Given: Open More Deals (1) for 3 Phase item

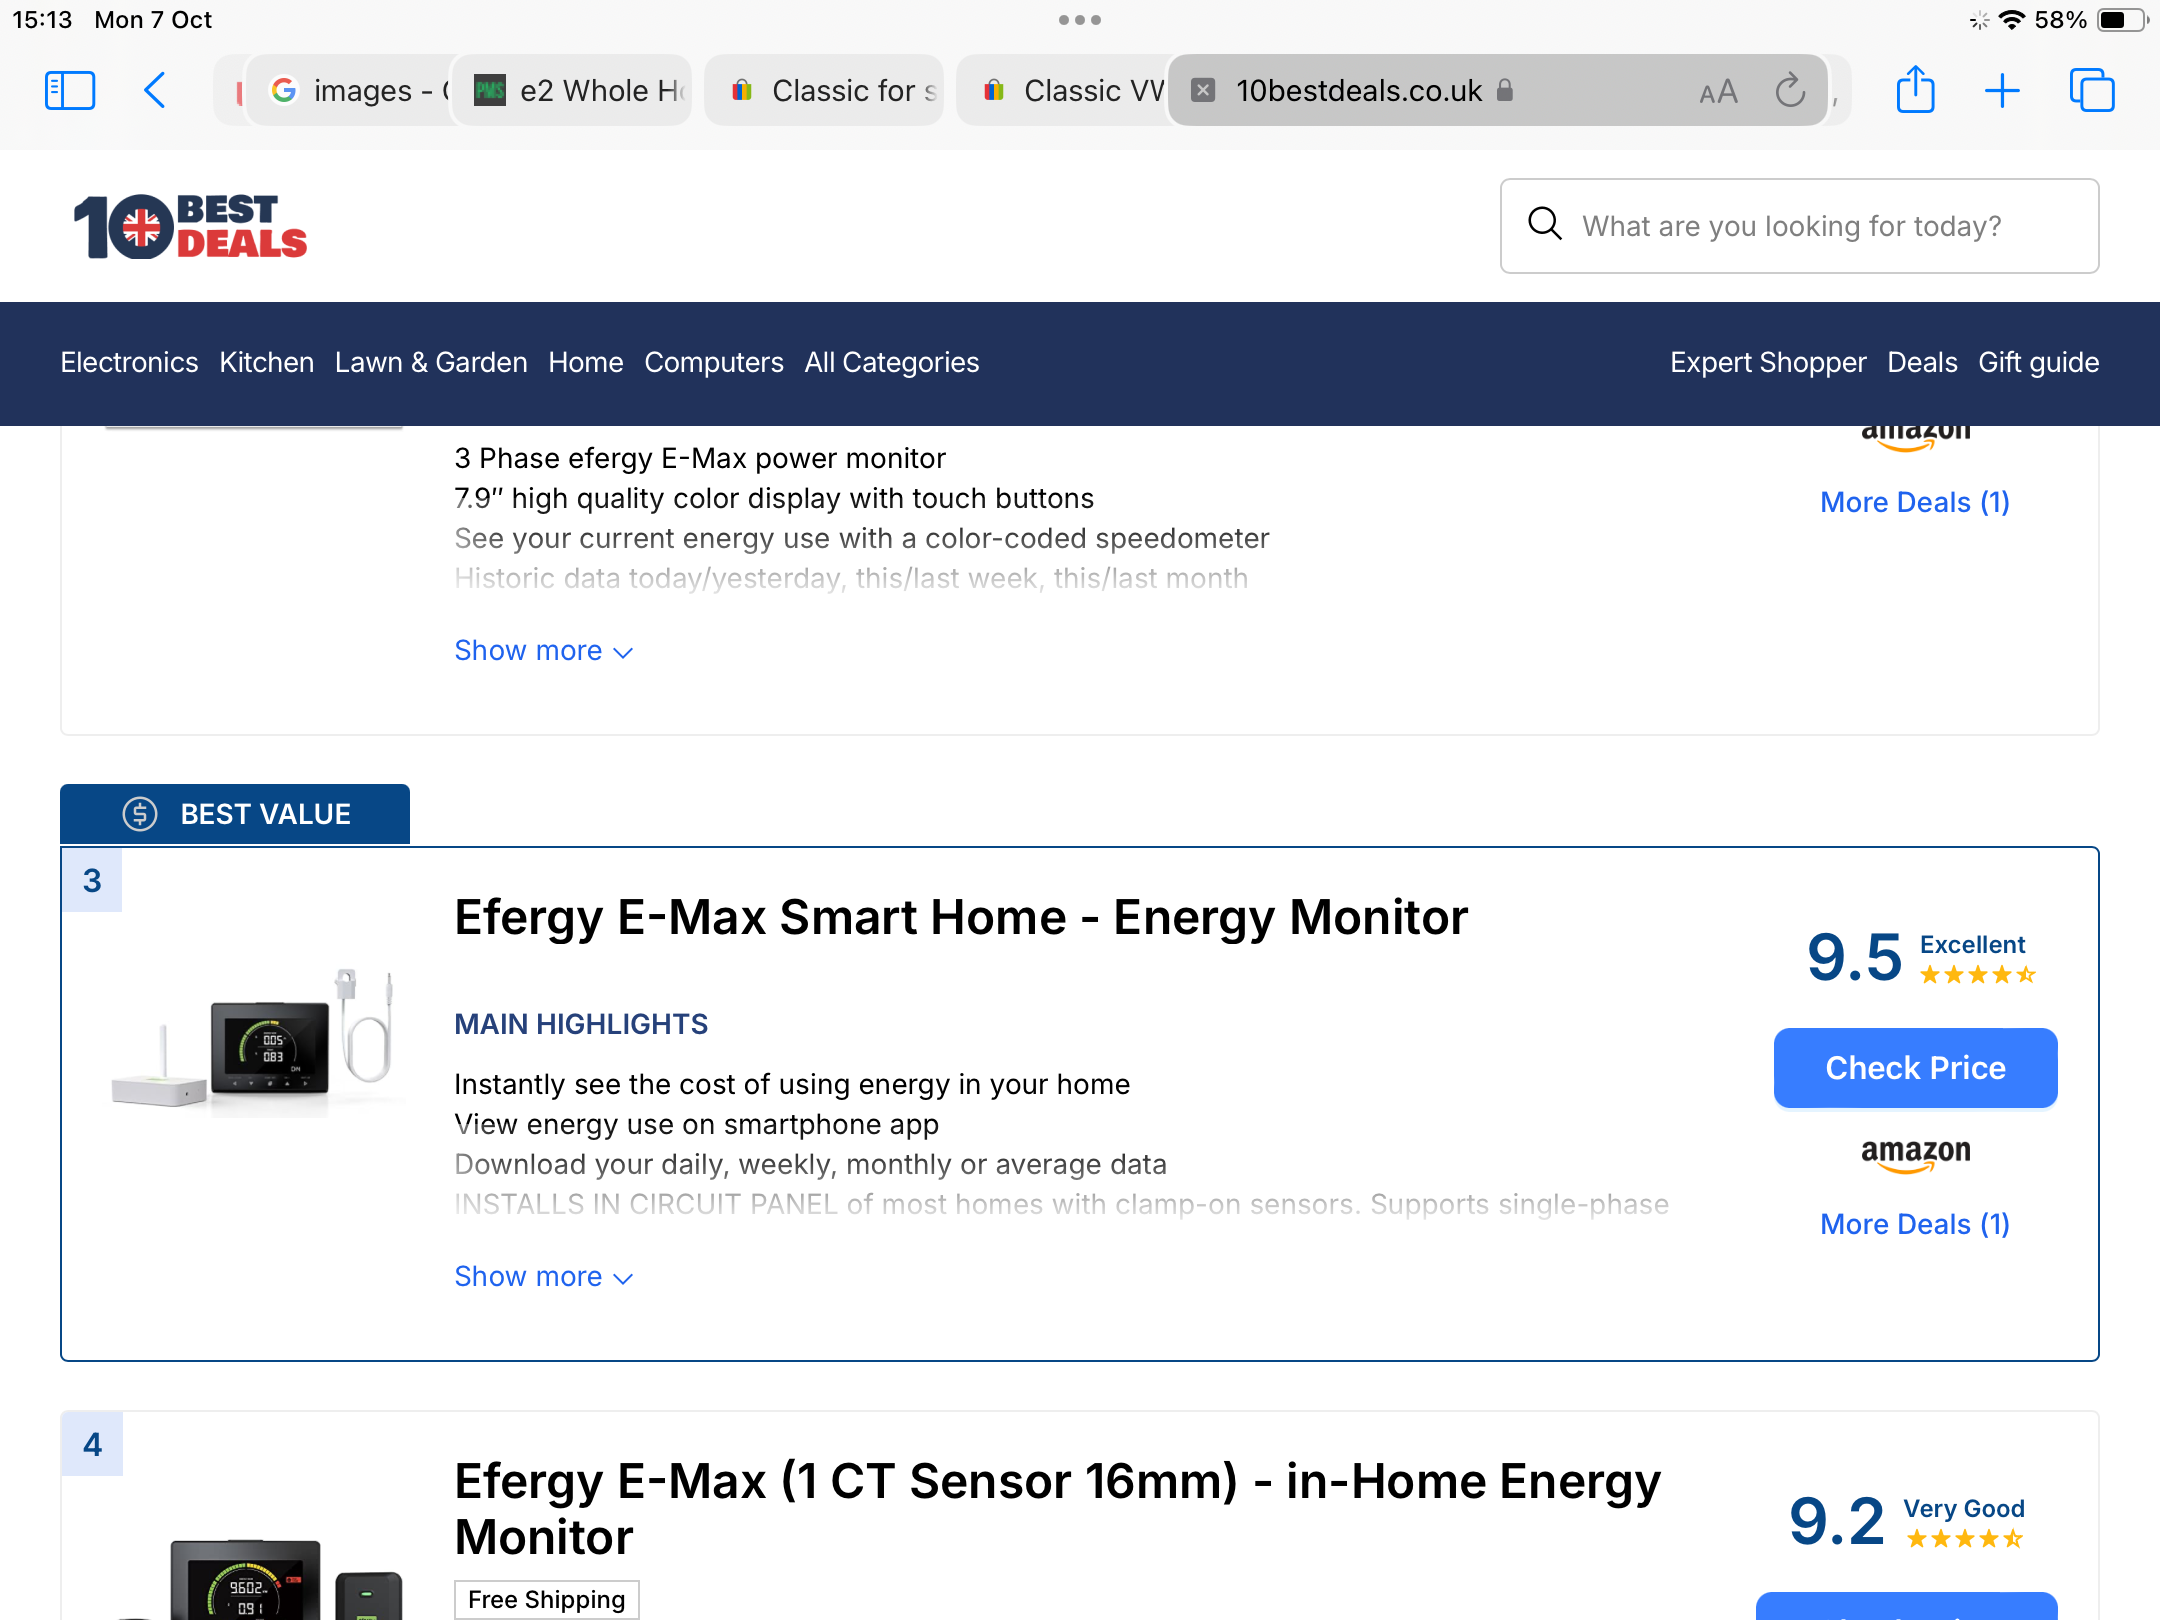Looking at the screenshot, I should click(1915, 502).
